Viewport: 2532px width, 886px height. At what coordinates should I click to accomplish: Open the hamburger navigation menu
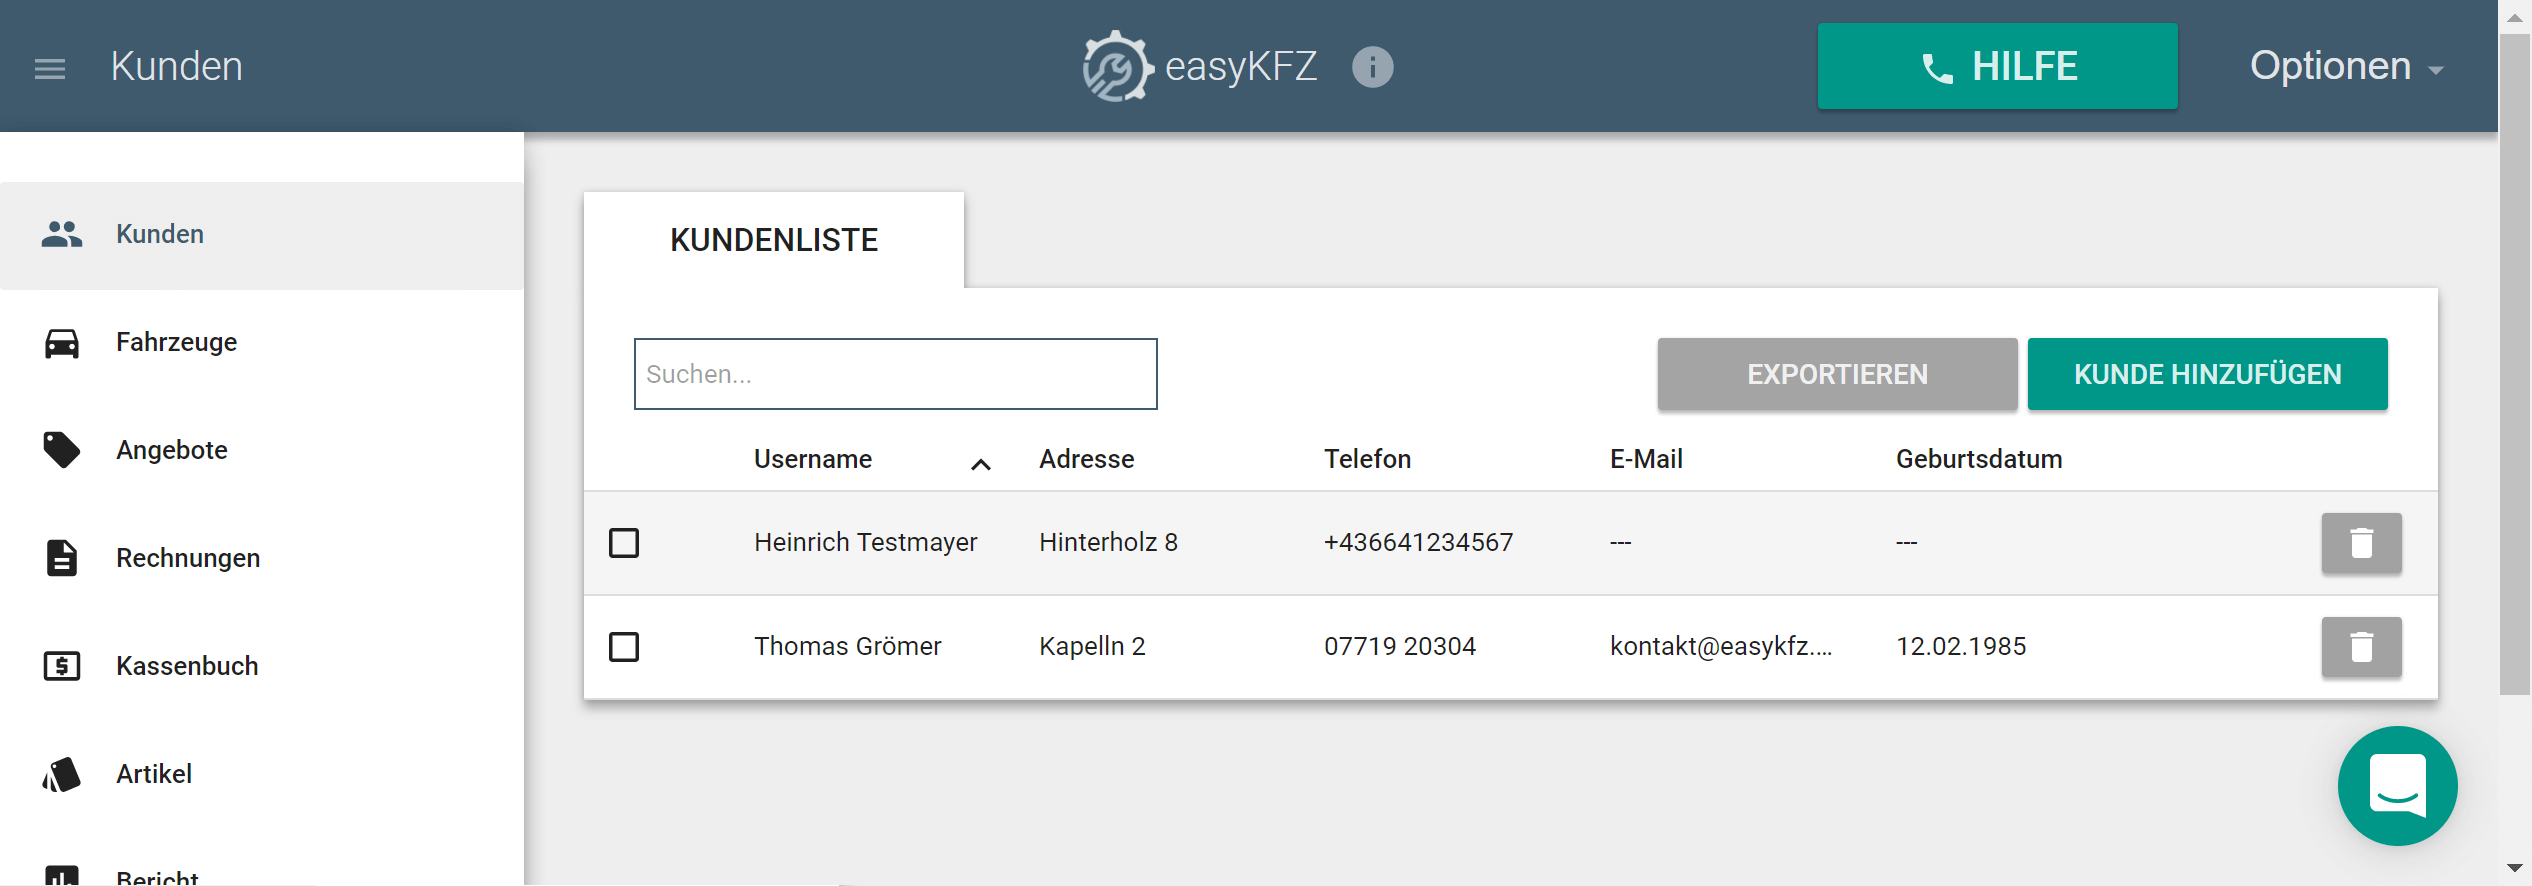click(50, 68)
